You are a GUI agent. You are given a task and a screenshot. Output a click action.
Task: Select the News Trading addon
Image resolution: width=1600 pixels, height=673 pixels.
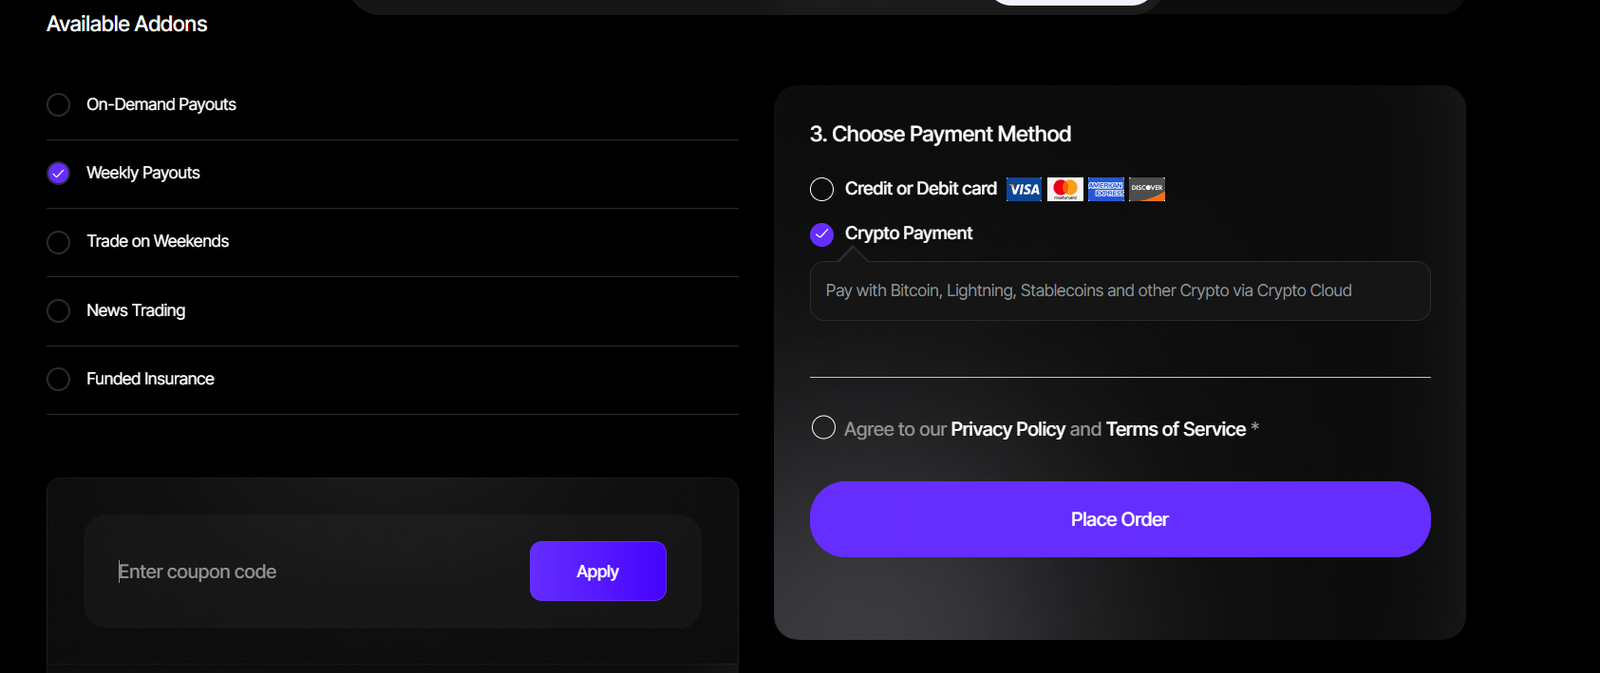pos(59,311)
